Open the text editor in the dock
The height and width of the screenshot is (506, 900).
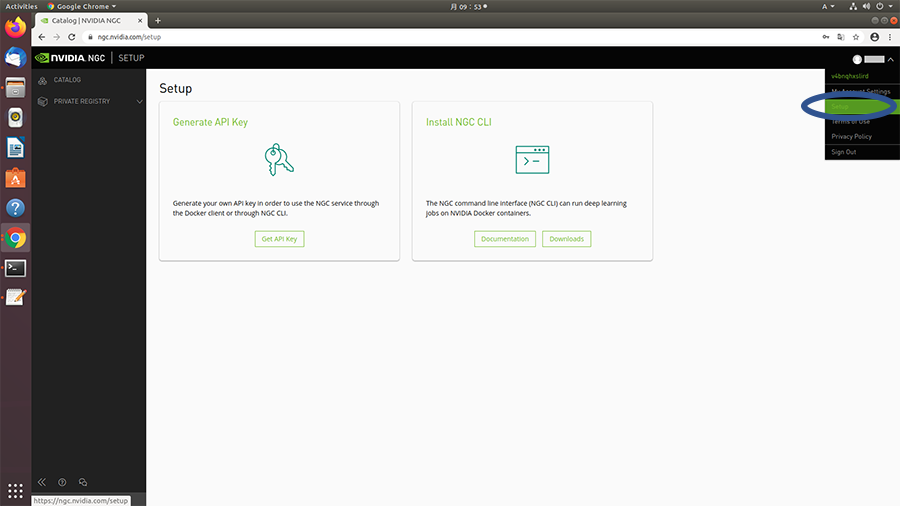point(15,297)
